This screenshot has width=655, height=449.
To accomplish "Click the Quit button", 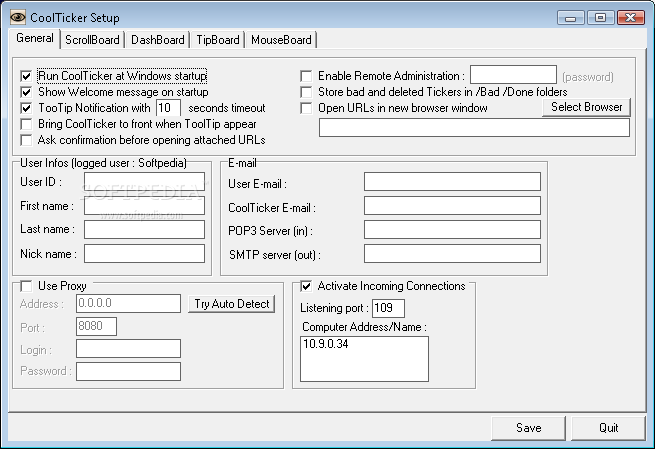I will coord(608,428).
